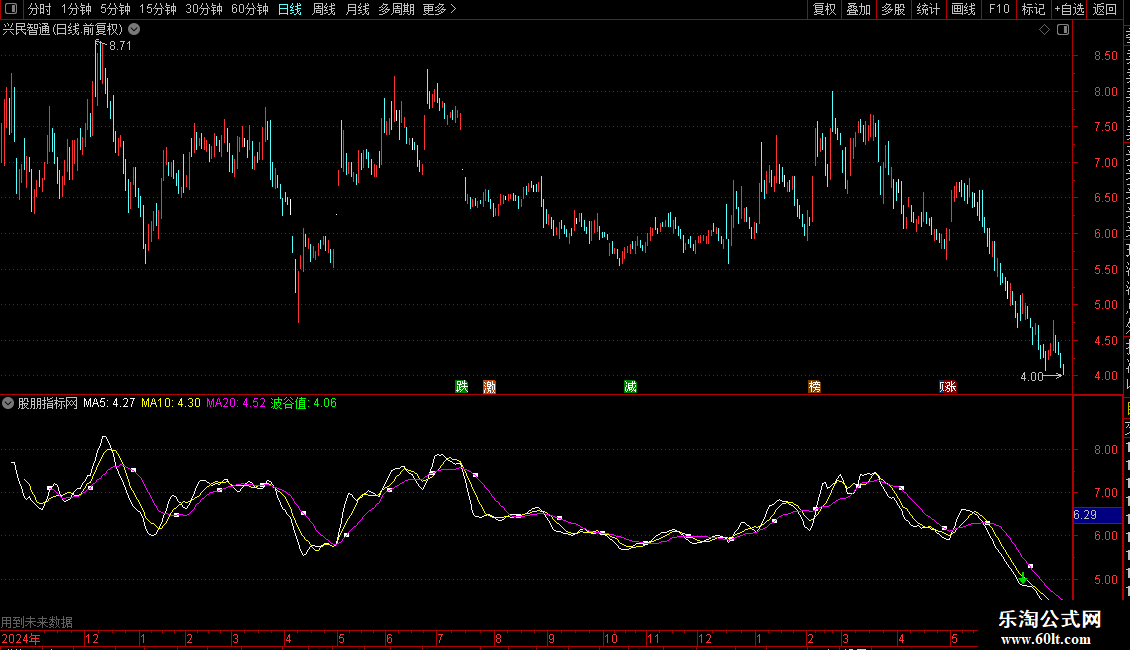Click the 7.00 label on indicator axis
Image resolution: width=1130 pixels, height=650 pixels.
pos(1105,493)
